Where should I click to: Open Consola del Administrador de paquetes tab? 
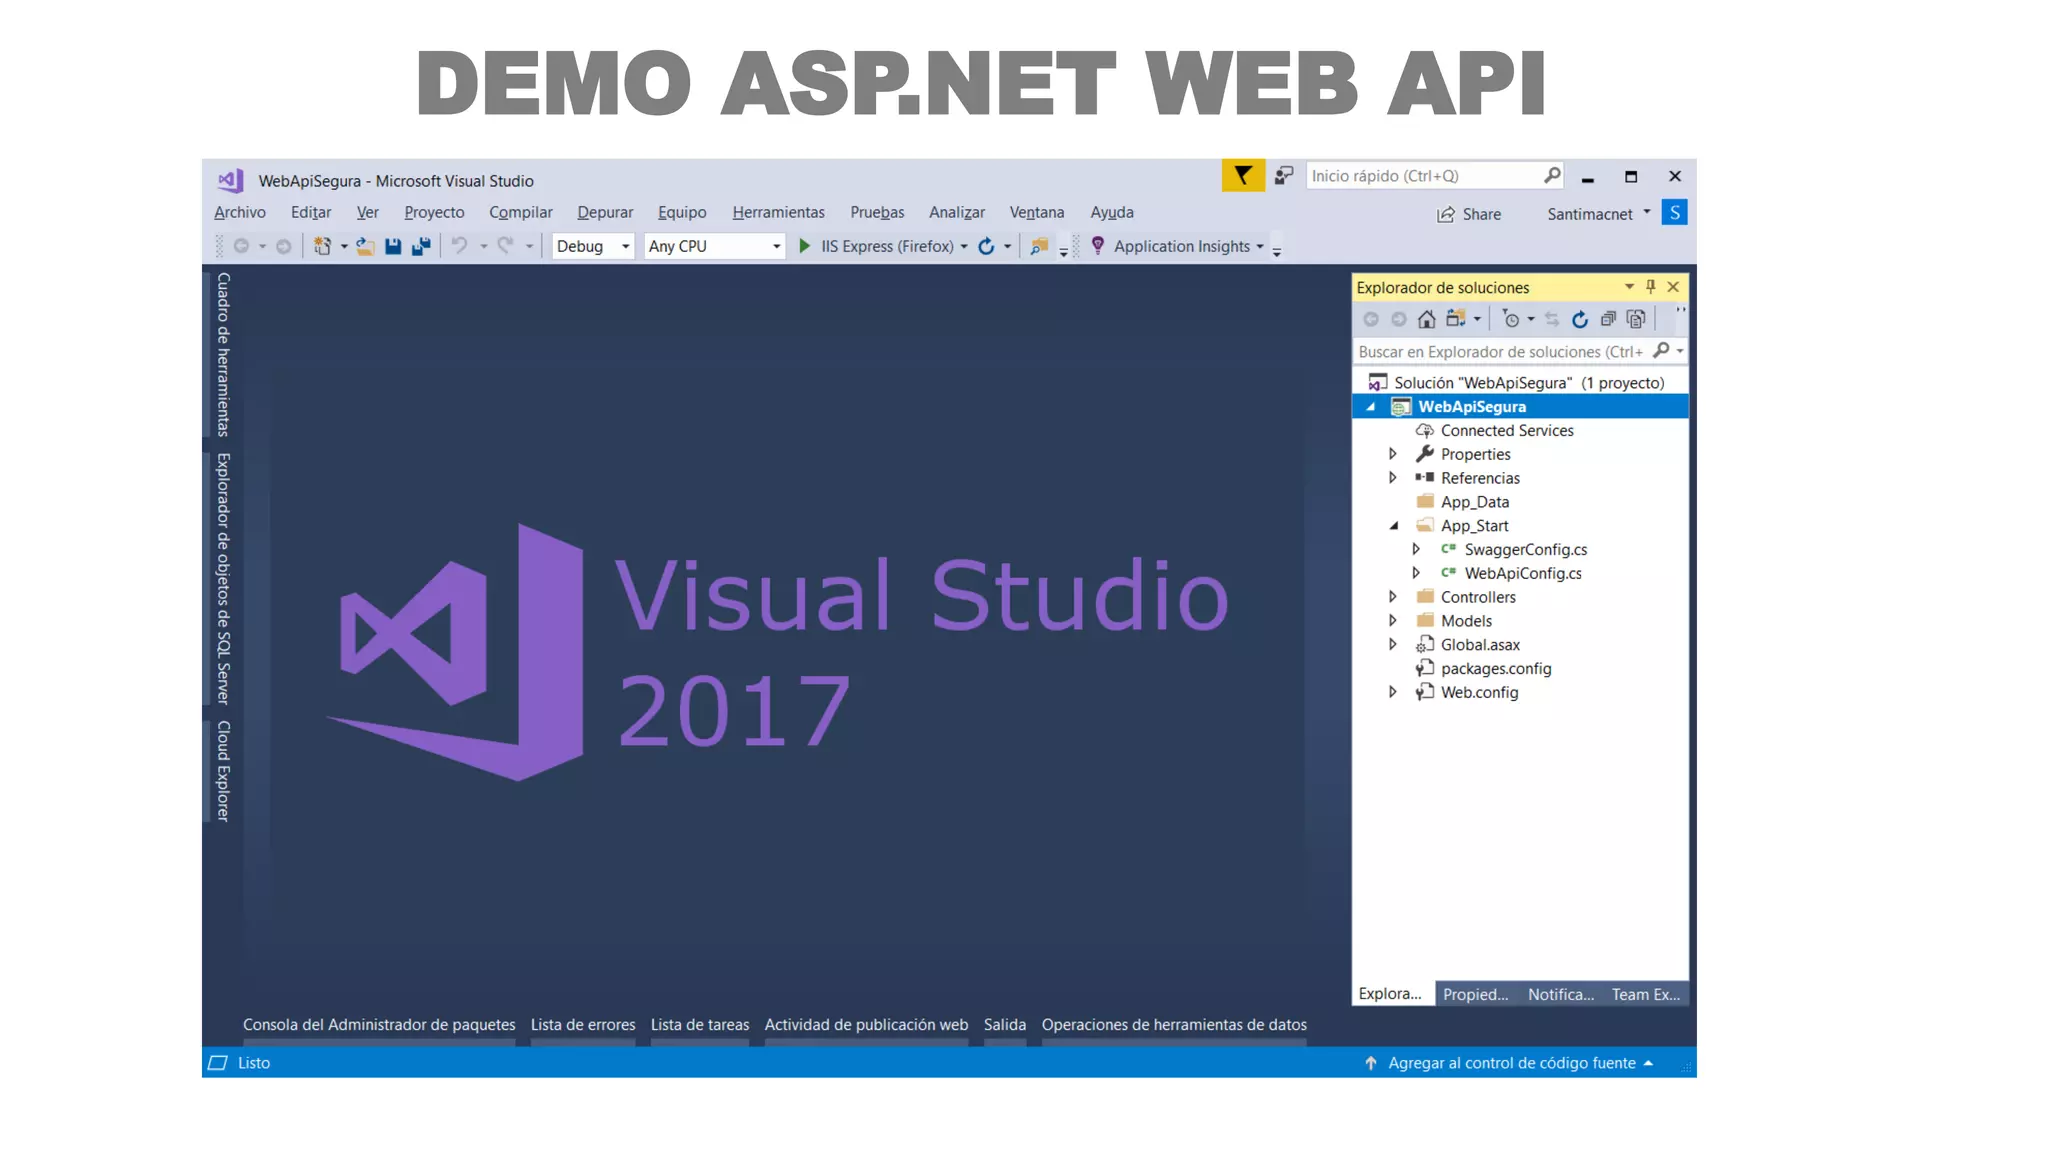379,1025
